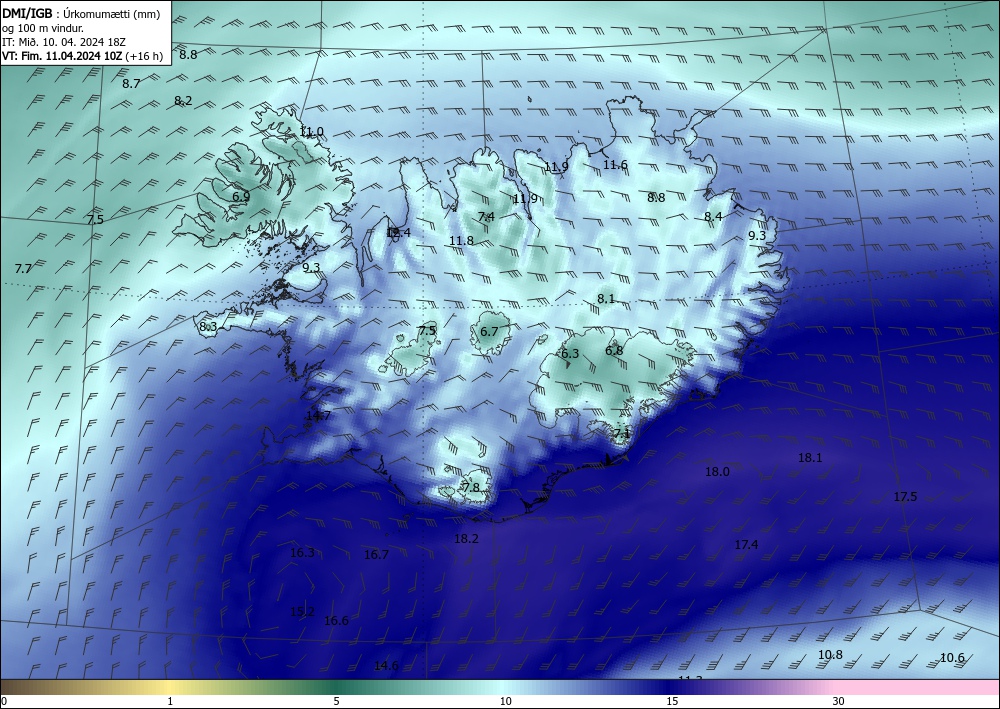Click the 7.4 value in north Iceland
This screenshot has width=1000, height=709.
pyautogui.click(x=486, y=217)
